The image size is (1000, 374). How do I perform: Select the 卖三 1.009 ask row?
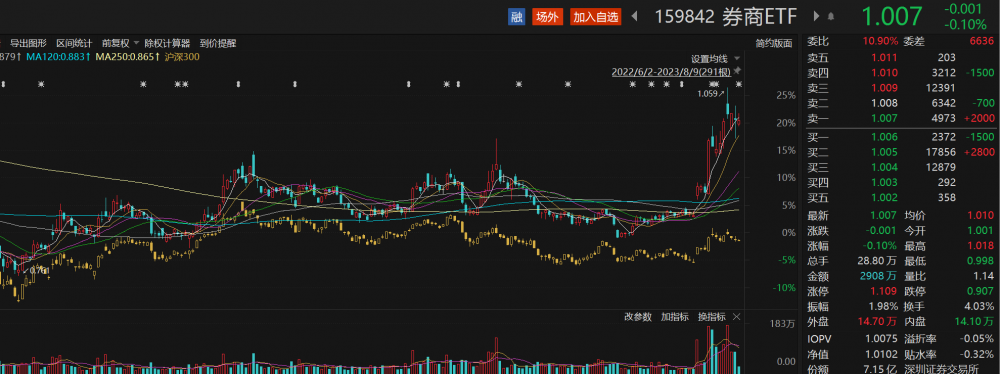901,88
